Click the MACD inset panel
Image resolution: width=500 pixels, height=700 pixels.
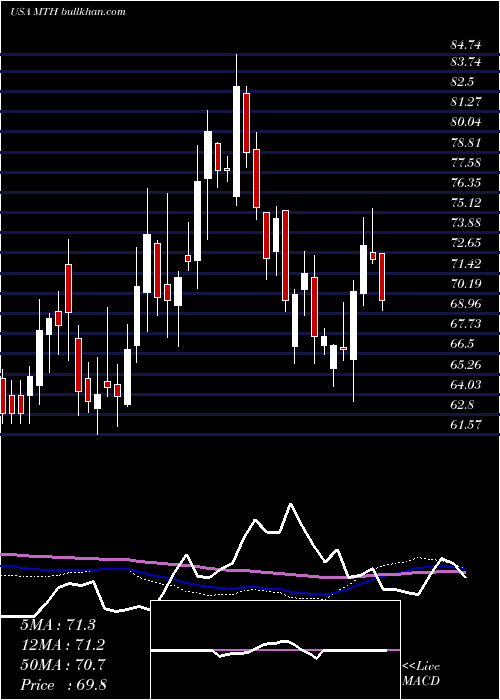pyautogui.click(x=275, y=650)
